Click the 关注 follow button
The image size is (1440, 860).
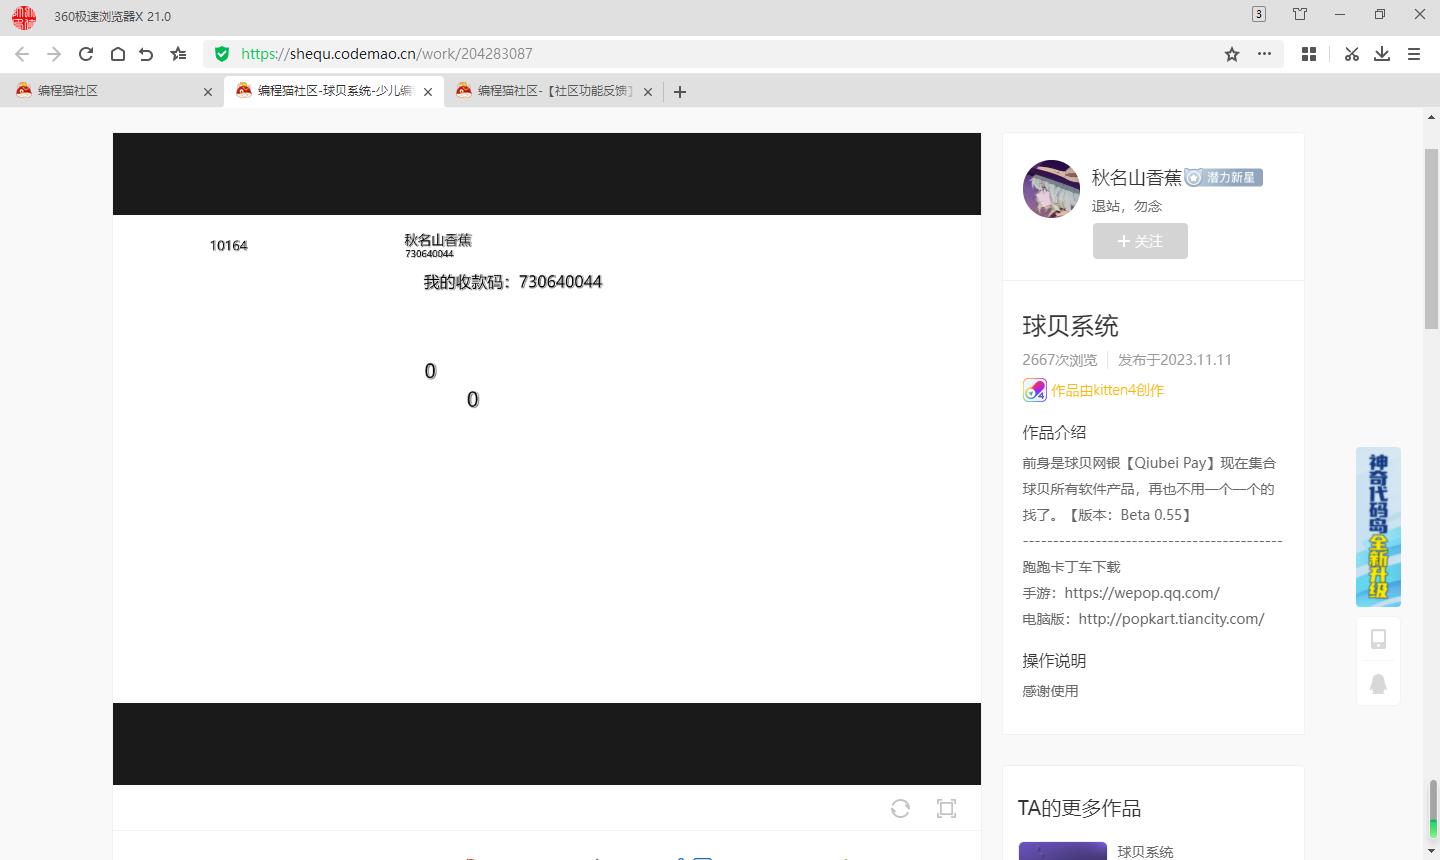tap(1140, 241)
